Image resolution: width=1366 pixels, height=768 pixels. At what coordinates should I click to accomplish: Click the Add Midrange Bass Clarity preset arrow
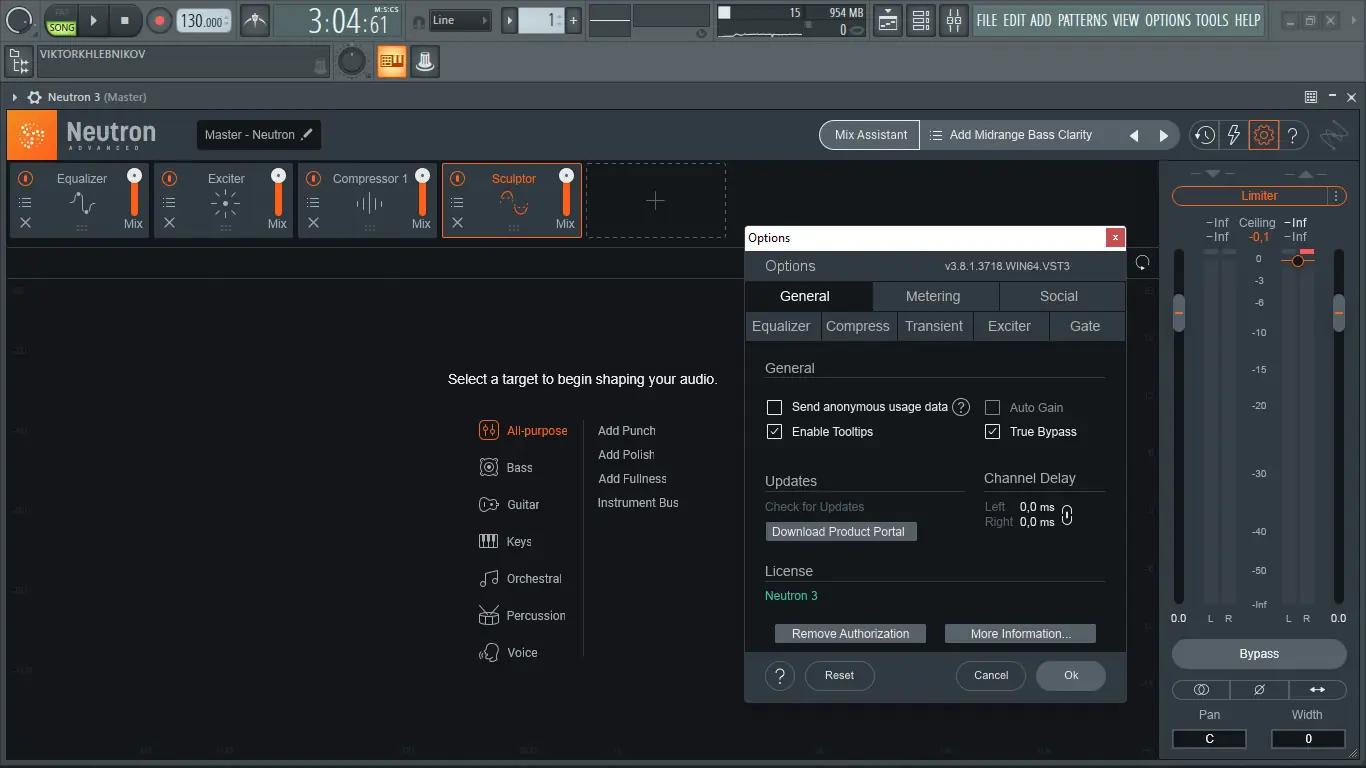click(x=1163, y=134)
